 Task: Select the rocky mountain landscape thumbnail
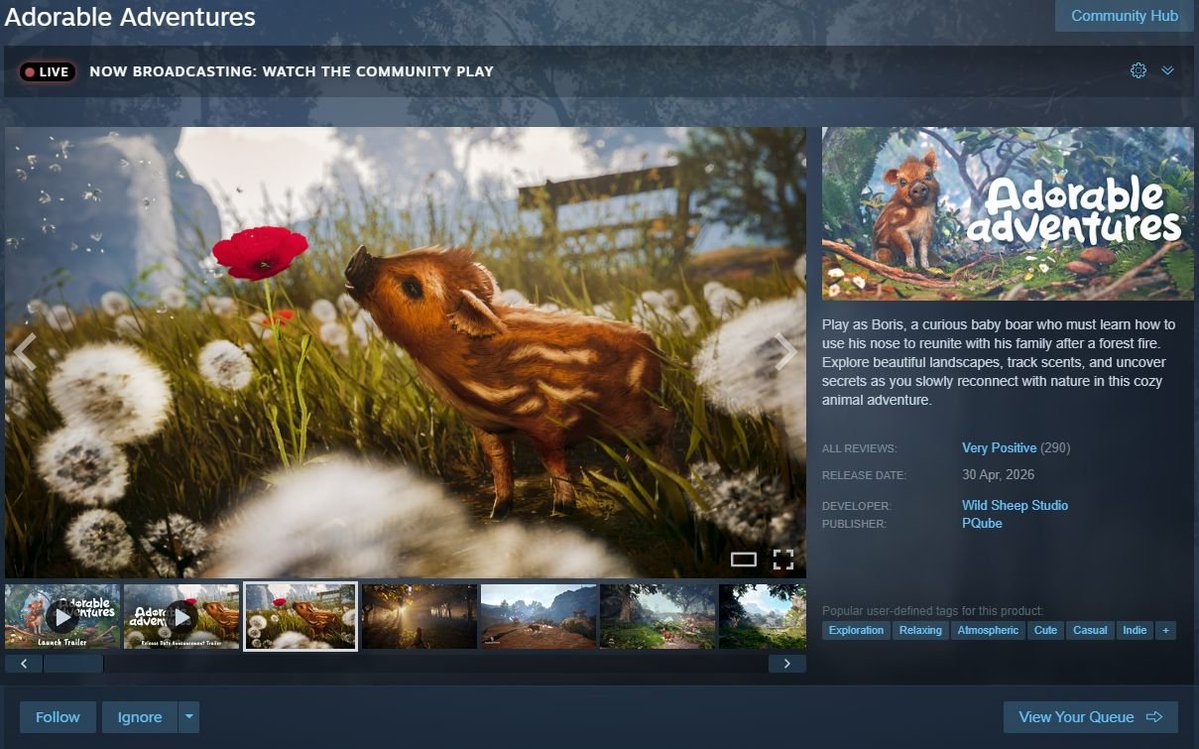[538, 616]
